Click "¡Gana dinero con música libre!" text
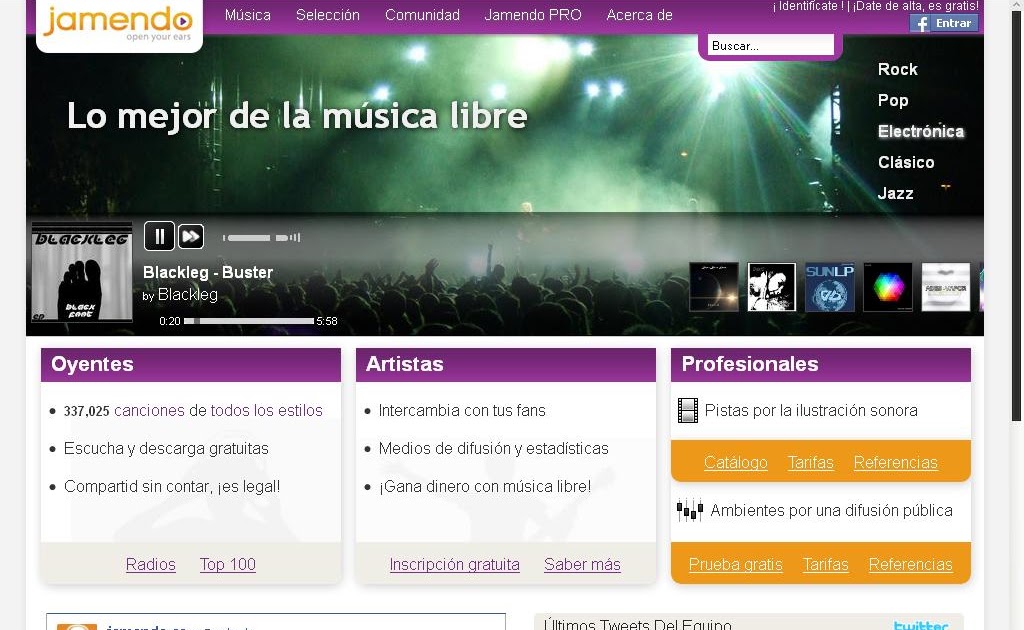Screen dimensions: 1024x630 tap(485, 486)
